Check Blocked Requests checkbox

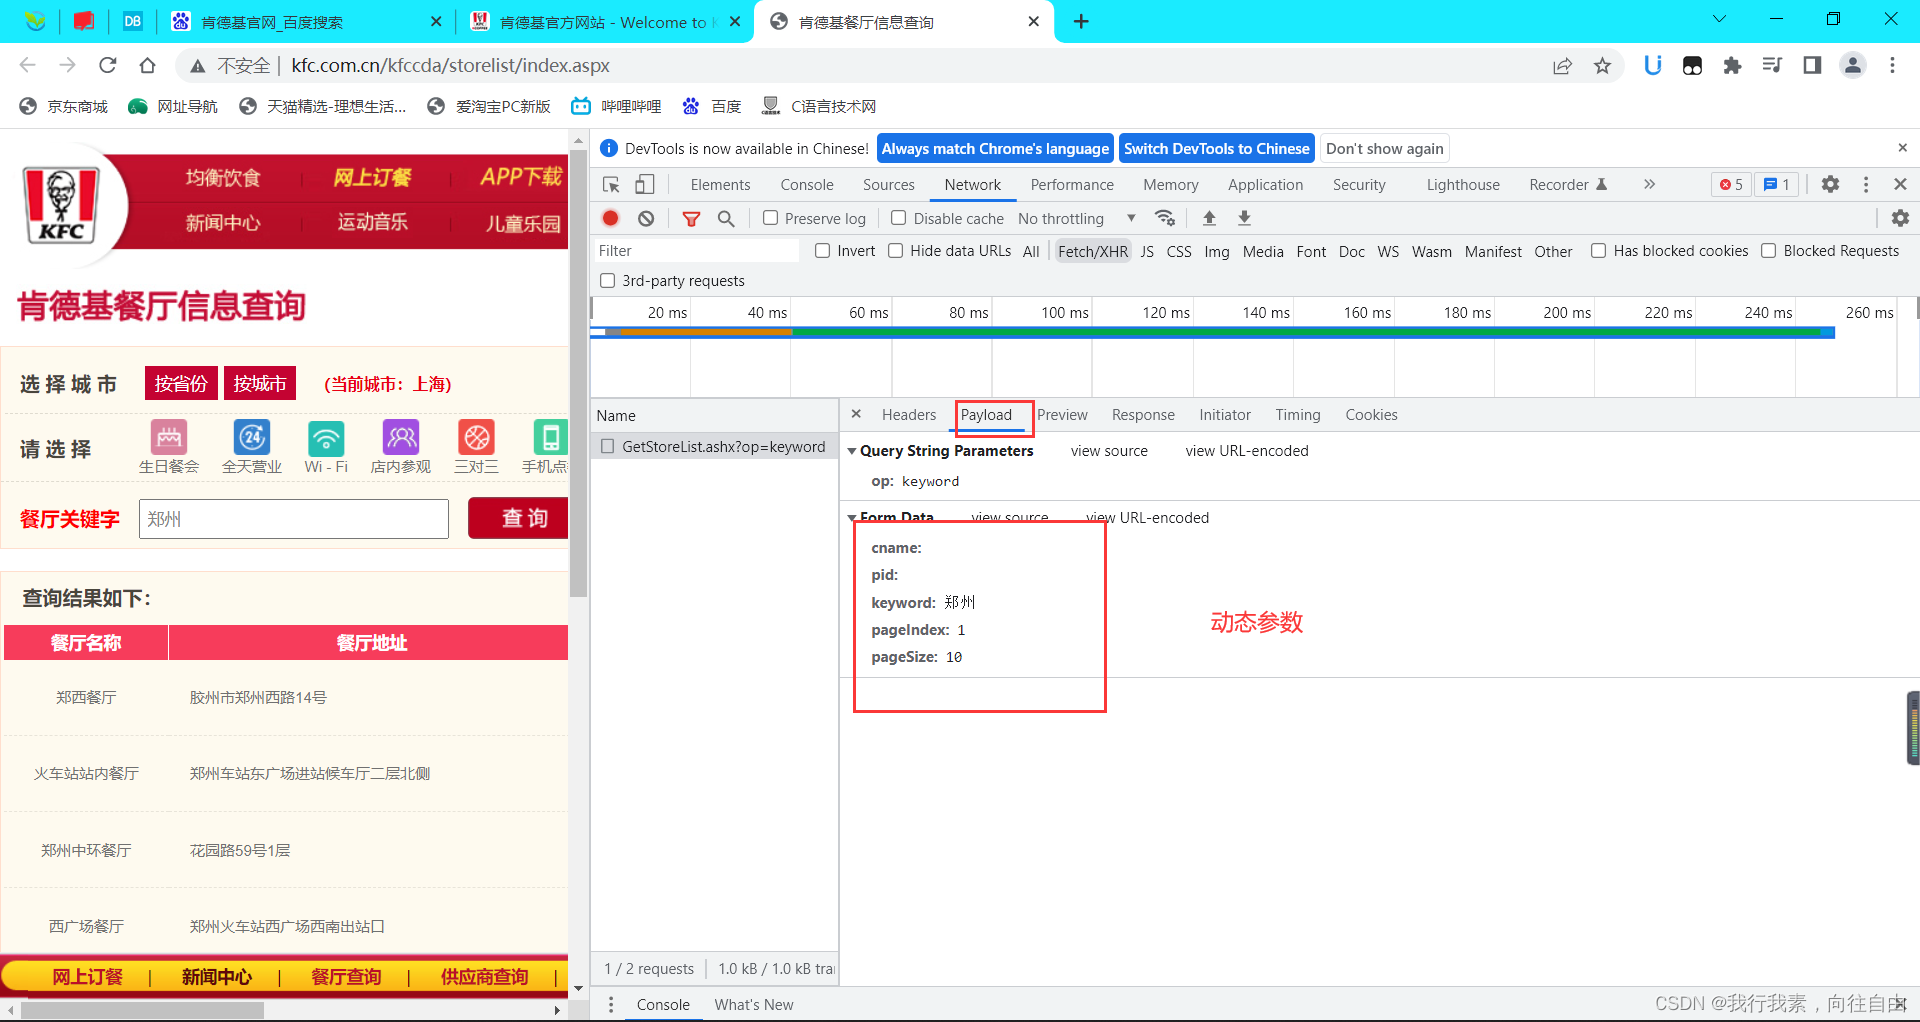click(1769, 251)
